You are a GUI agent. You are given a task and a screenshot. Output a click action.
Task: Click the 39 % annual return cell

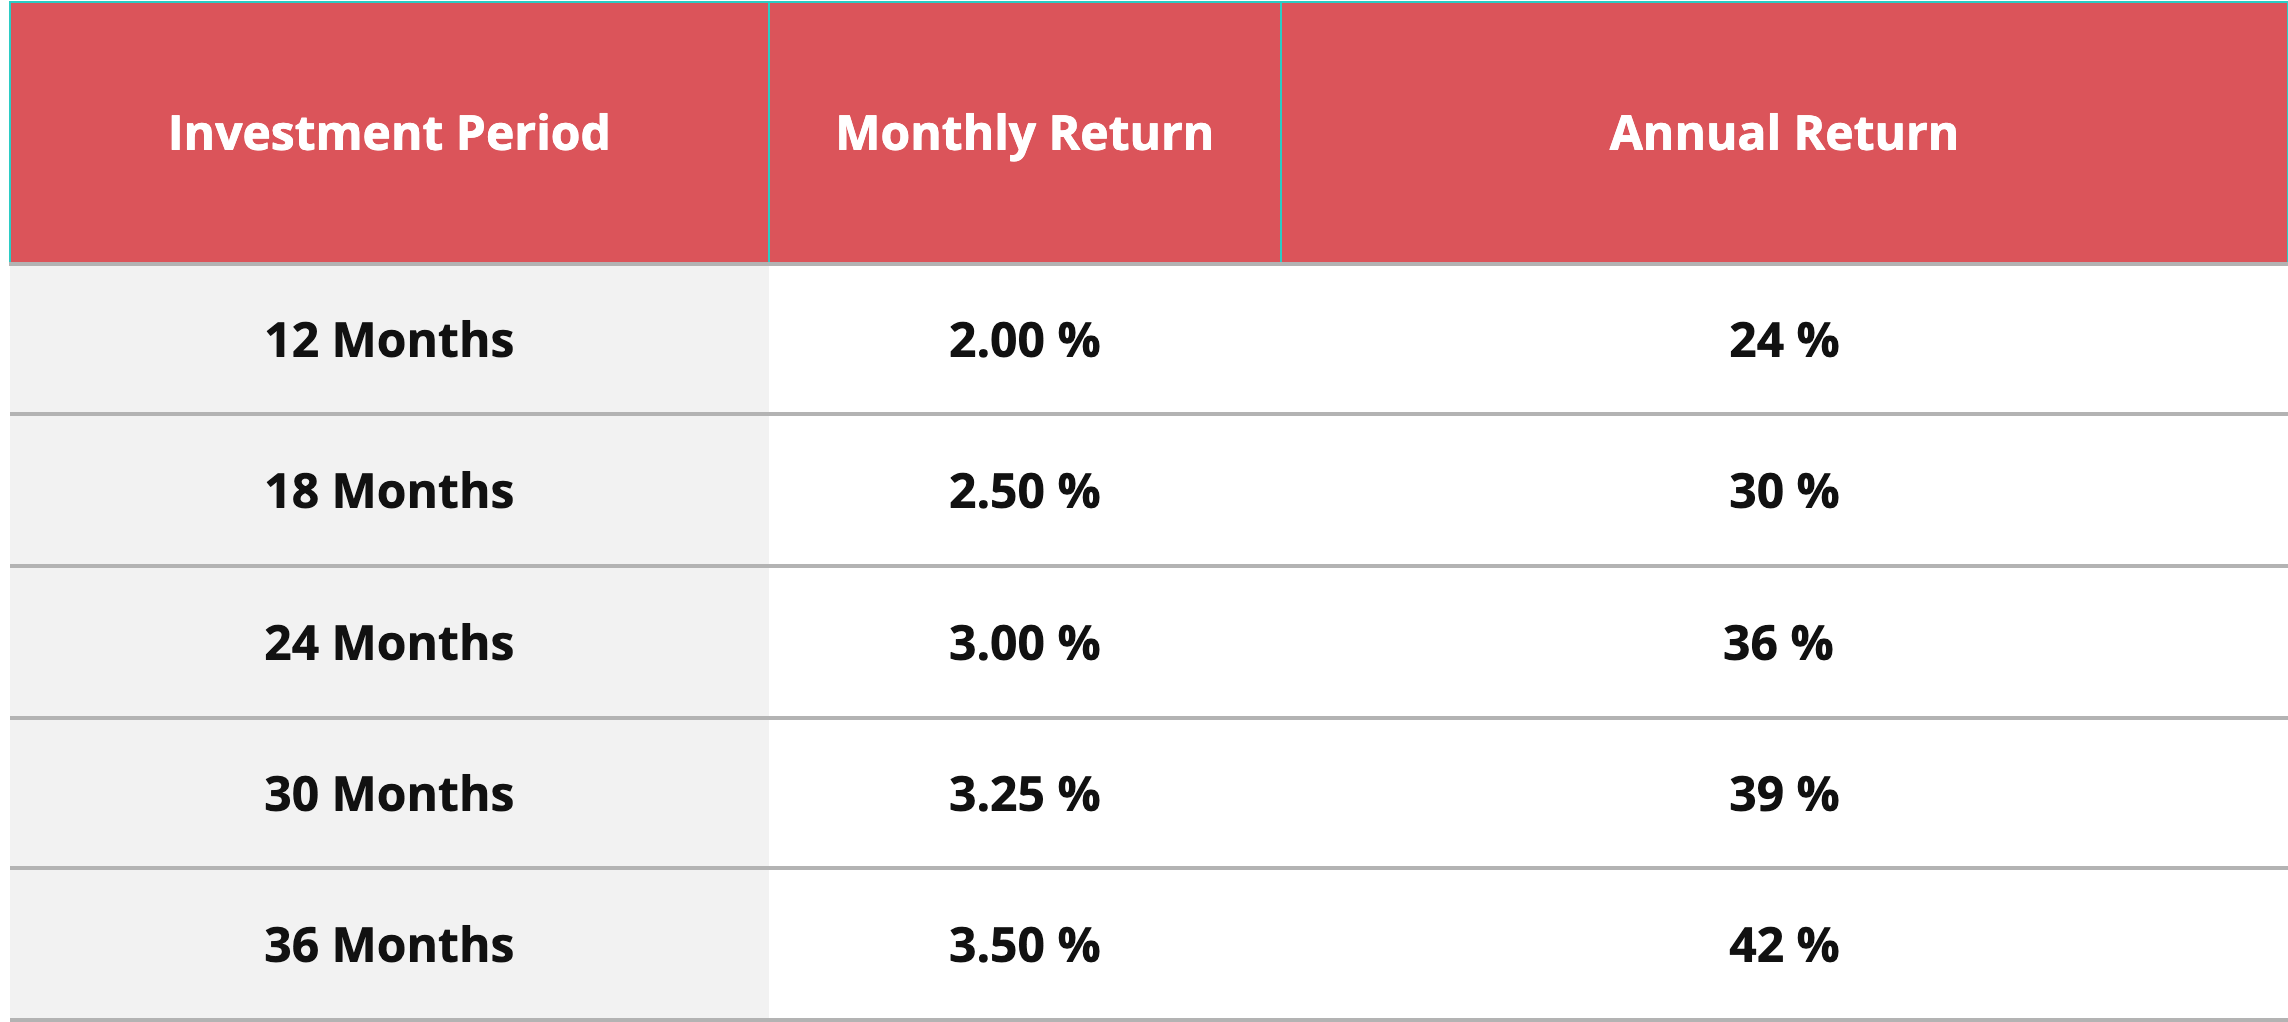tap(1783, 793)
